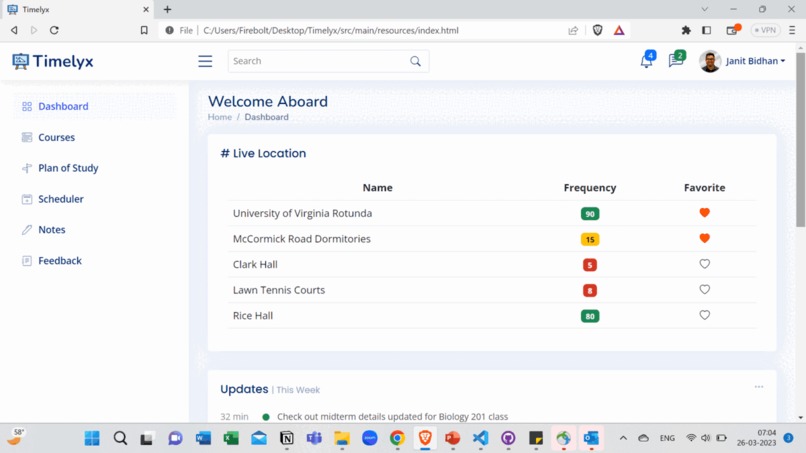
Task: Go back in browser
Action: (14, 30)
